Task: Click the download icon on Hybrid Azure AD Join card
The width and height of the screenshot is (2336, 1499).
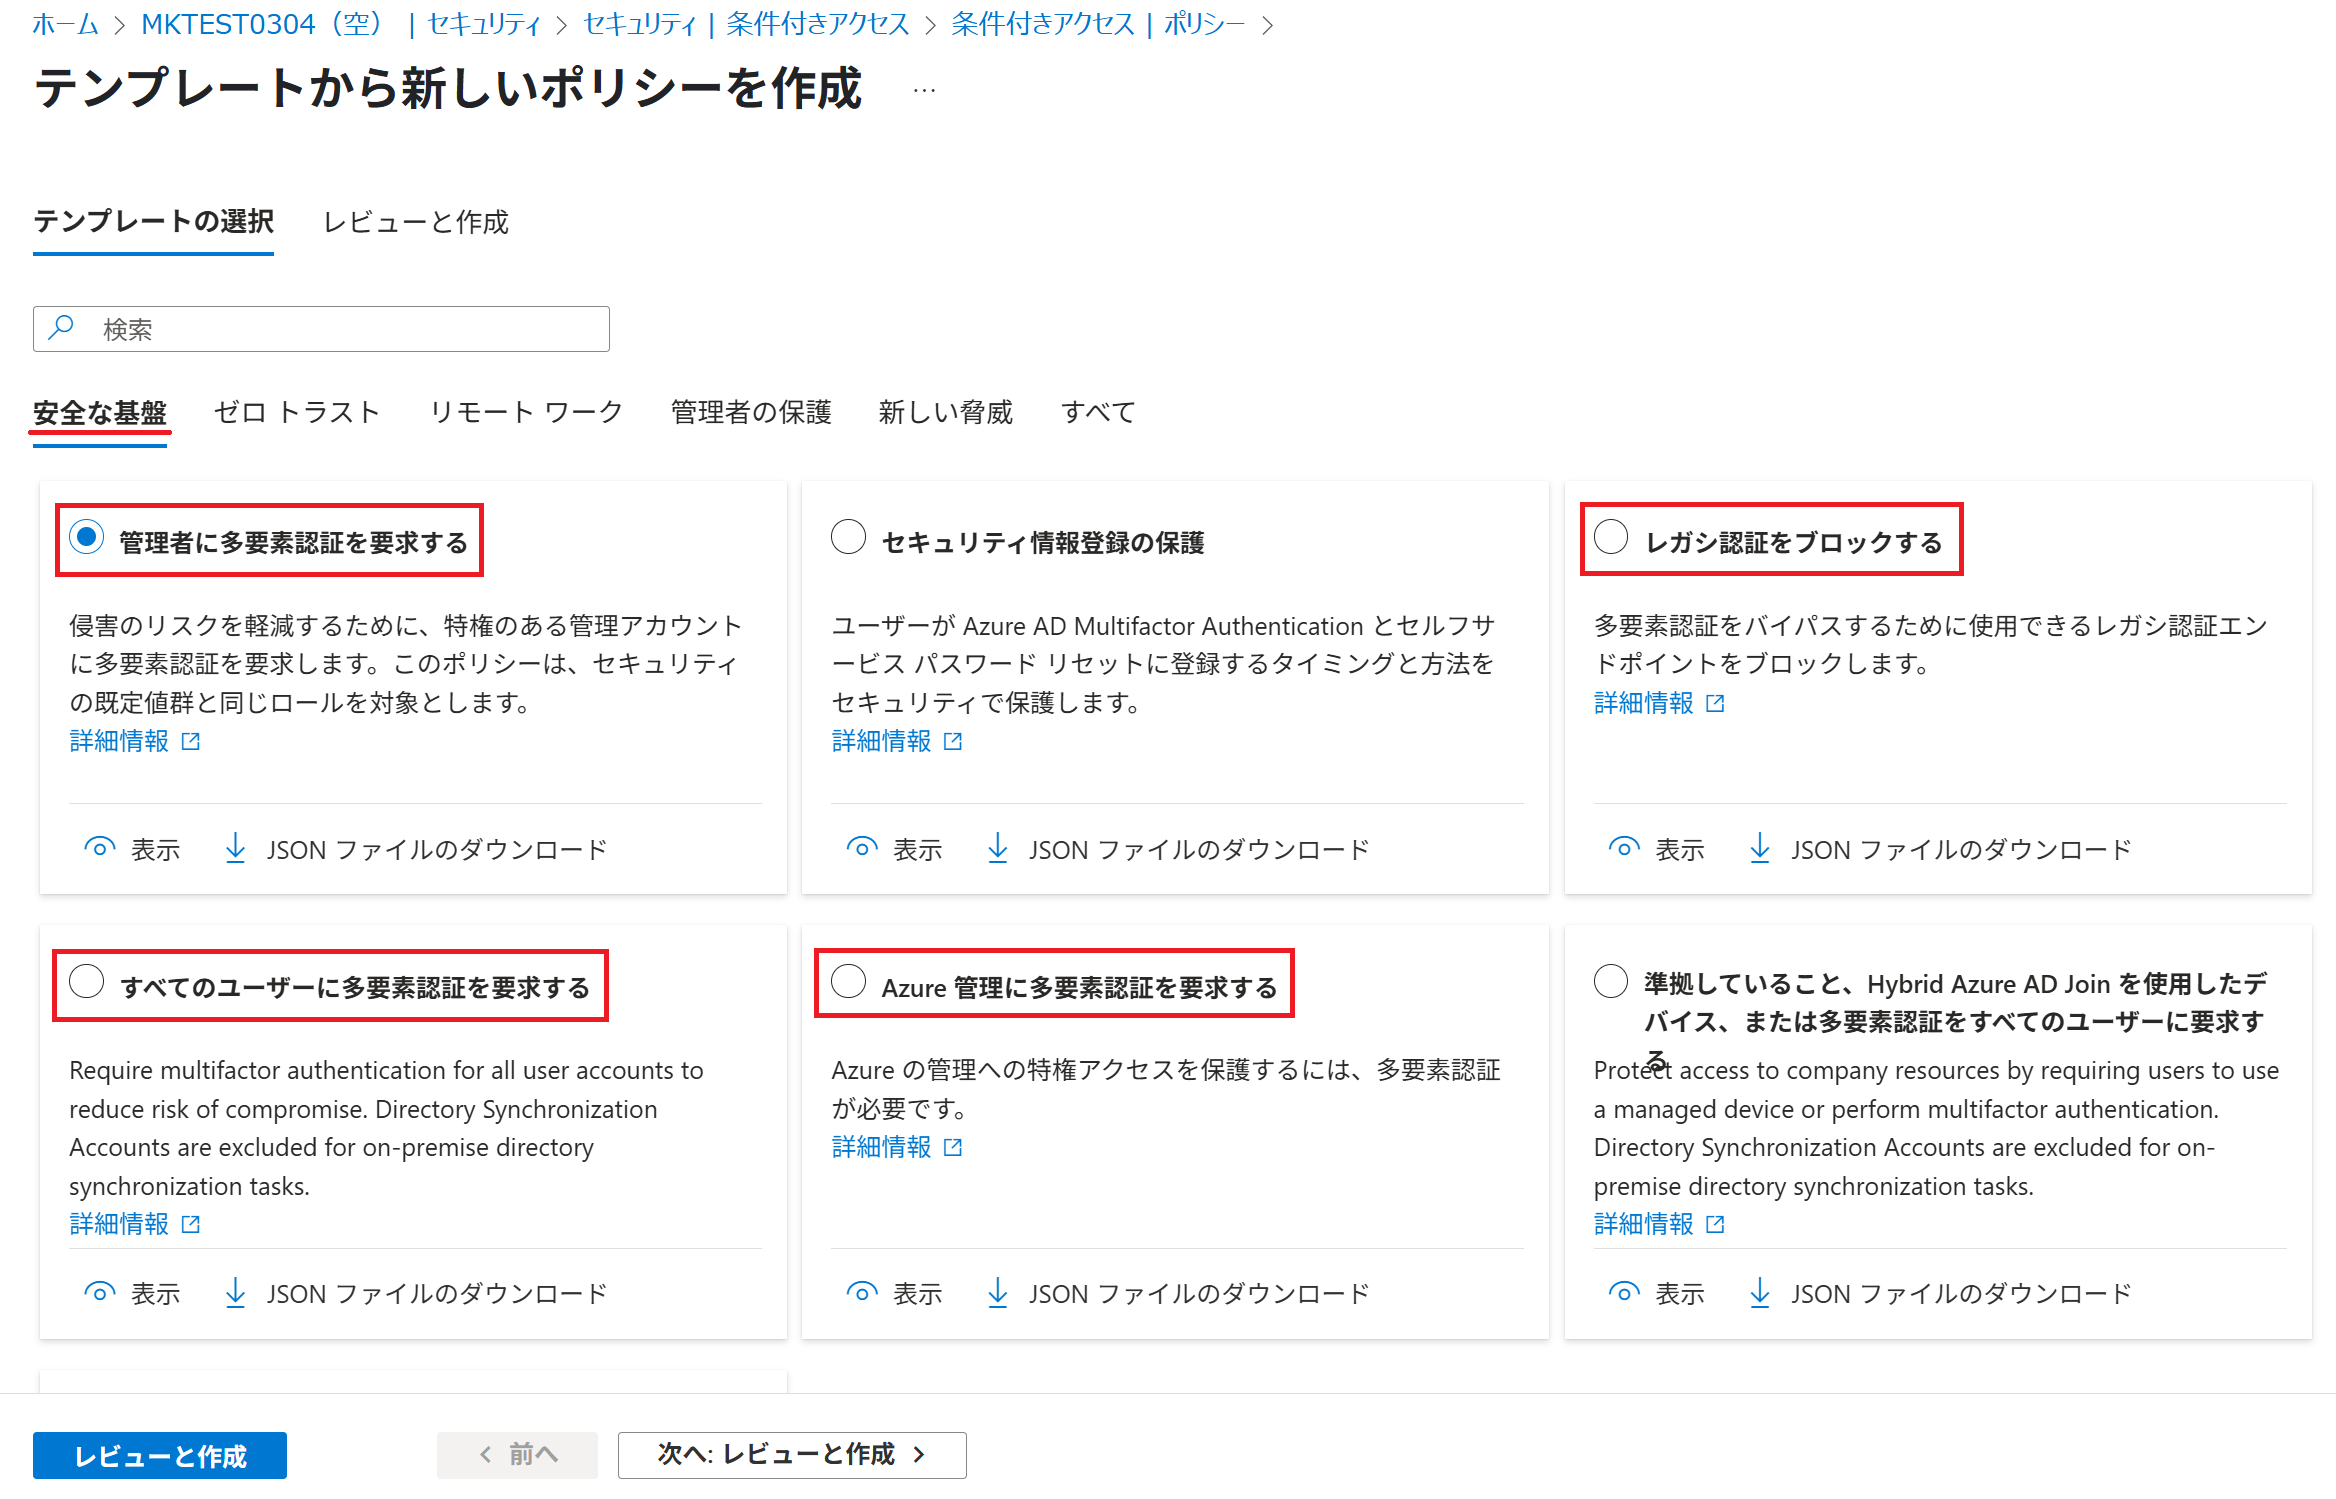Action: [1759, 1292]
